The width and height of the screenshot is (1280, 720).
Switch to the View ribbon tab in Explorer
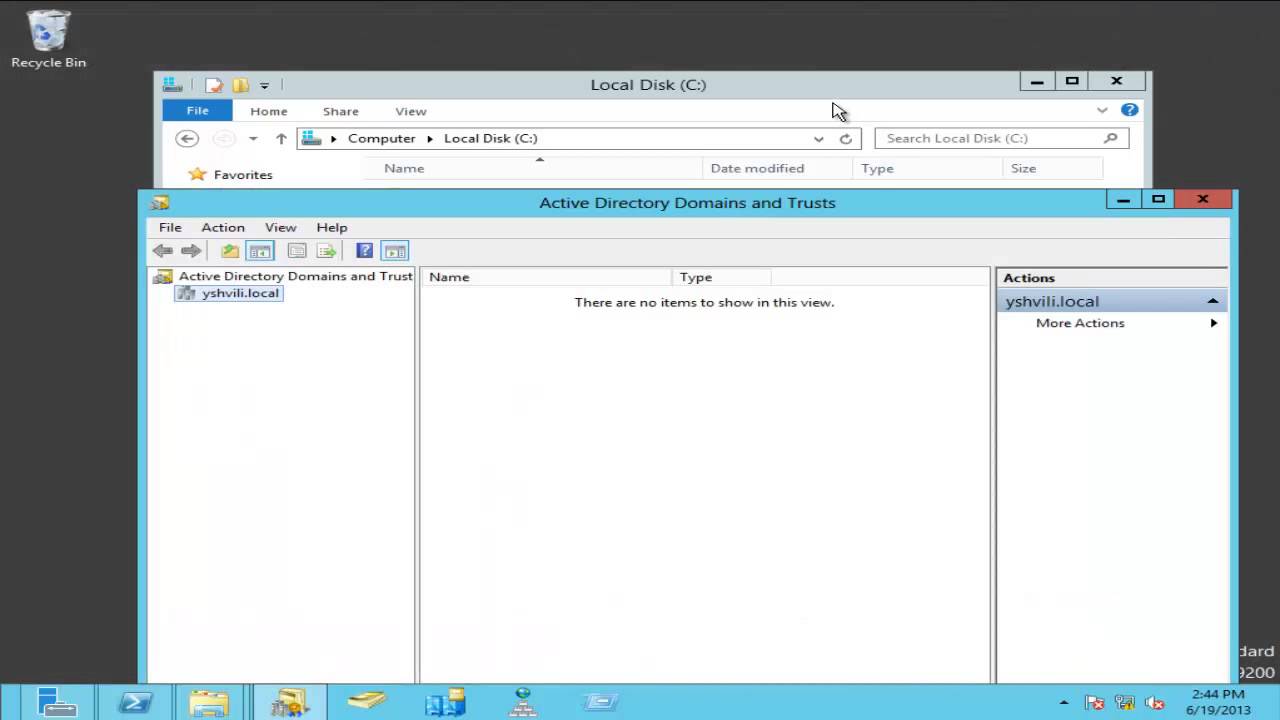tap(411, 111)
